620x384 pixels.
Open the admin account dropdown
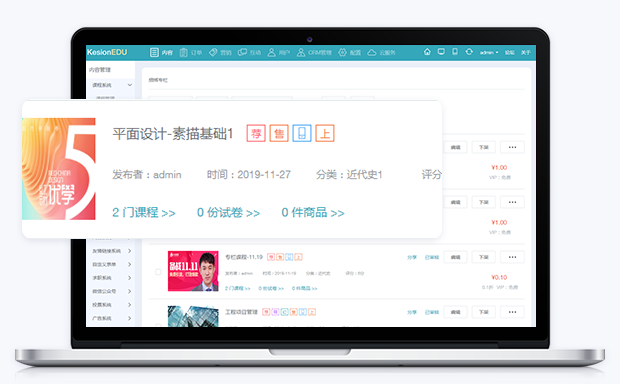[489, 52]
